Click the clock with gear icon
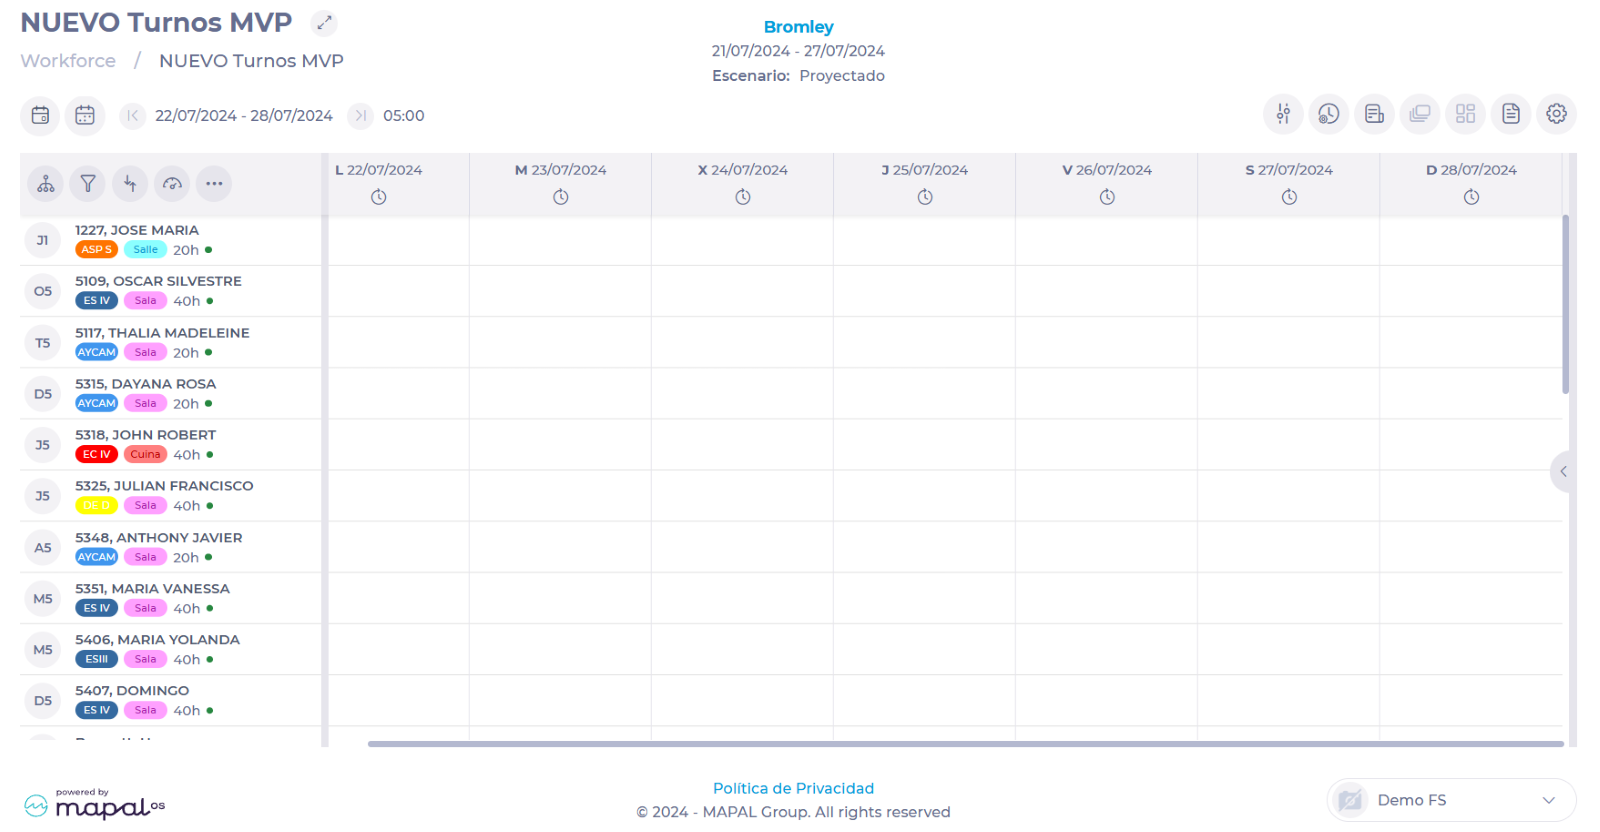 pyautogui.click(x=1328, y=114)
